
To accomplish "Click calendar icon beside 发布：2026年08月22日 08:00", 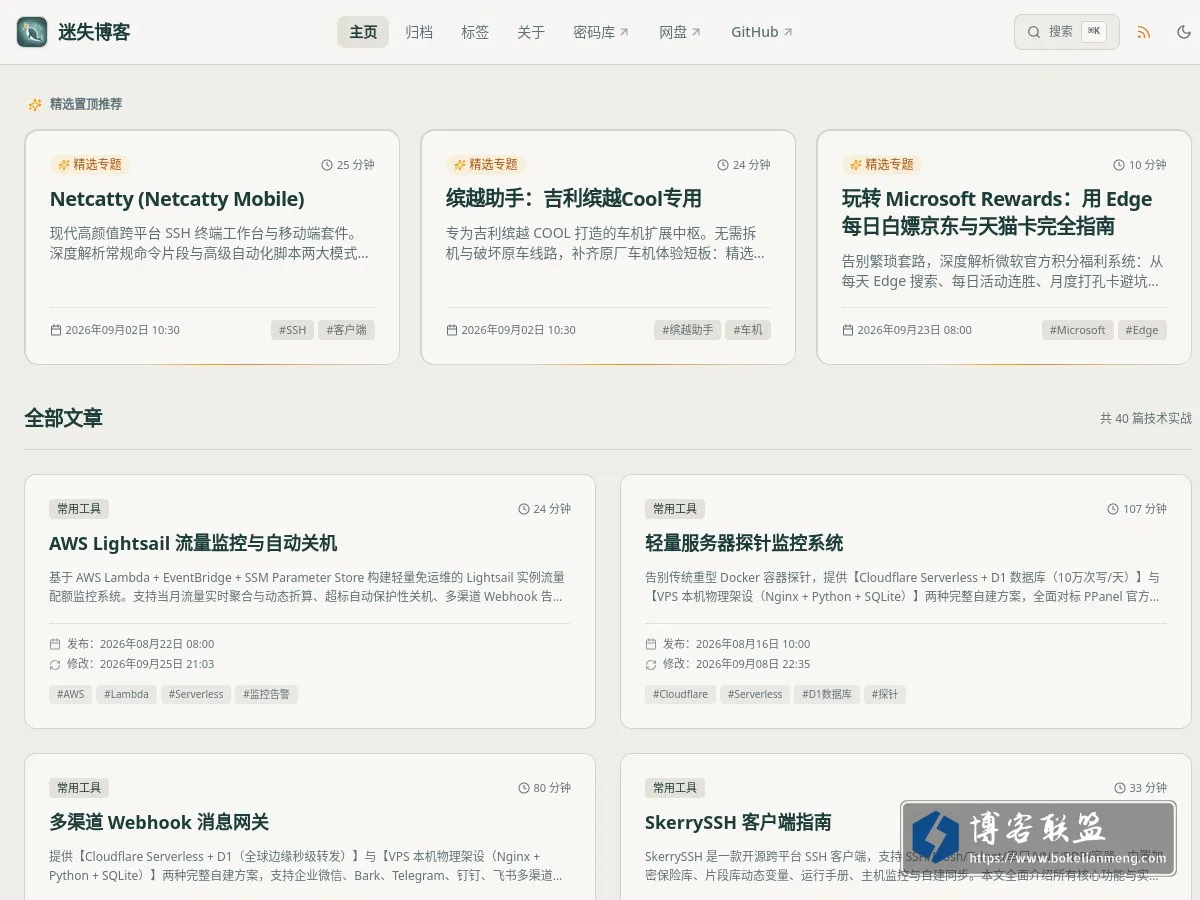I will click(x=55, y=644).
